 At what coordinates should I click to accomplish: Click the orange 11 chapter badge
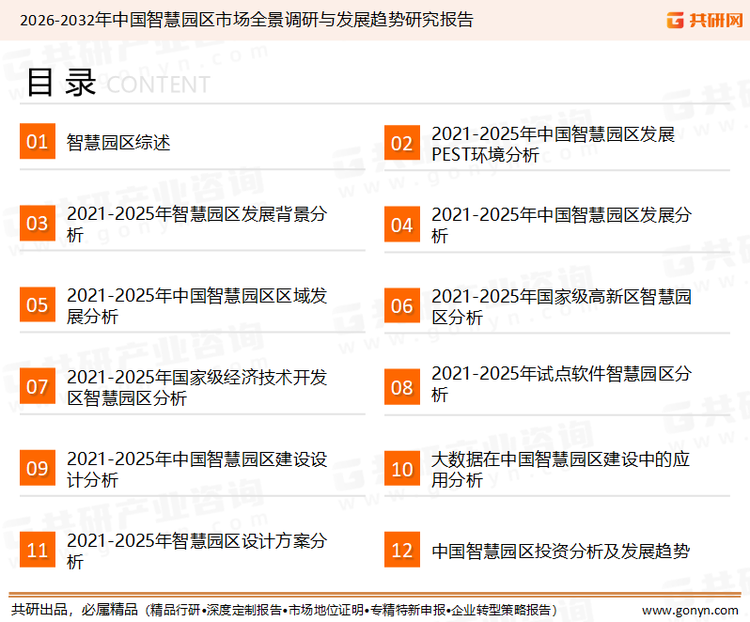[x=37, y=550]
